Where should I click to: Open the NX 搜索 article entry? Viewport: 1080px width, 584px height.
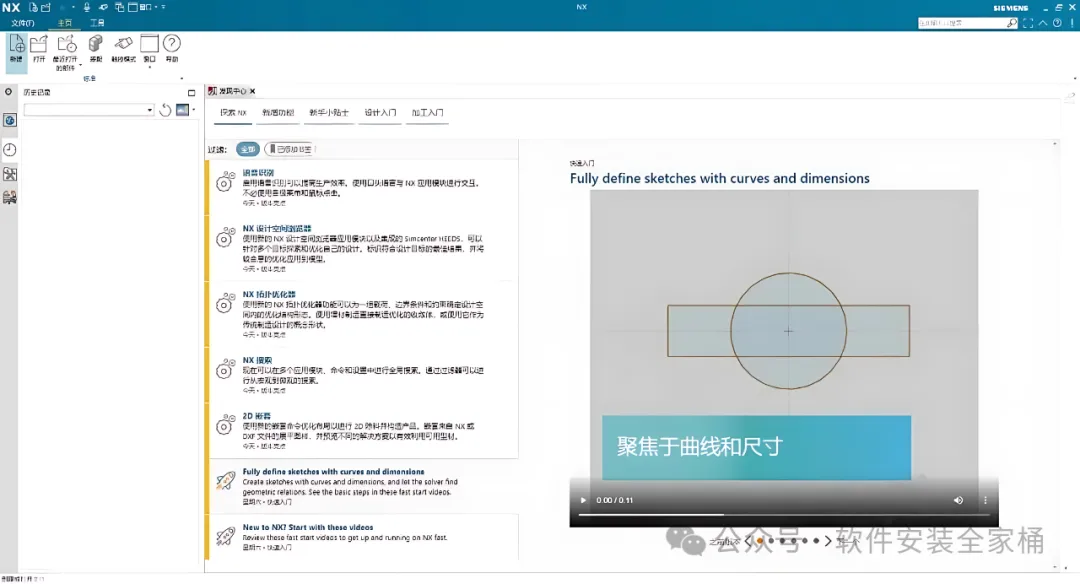pyautogui.click(x=363, y=375)
